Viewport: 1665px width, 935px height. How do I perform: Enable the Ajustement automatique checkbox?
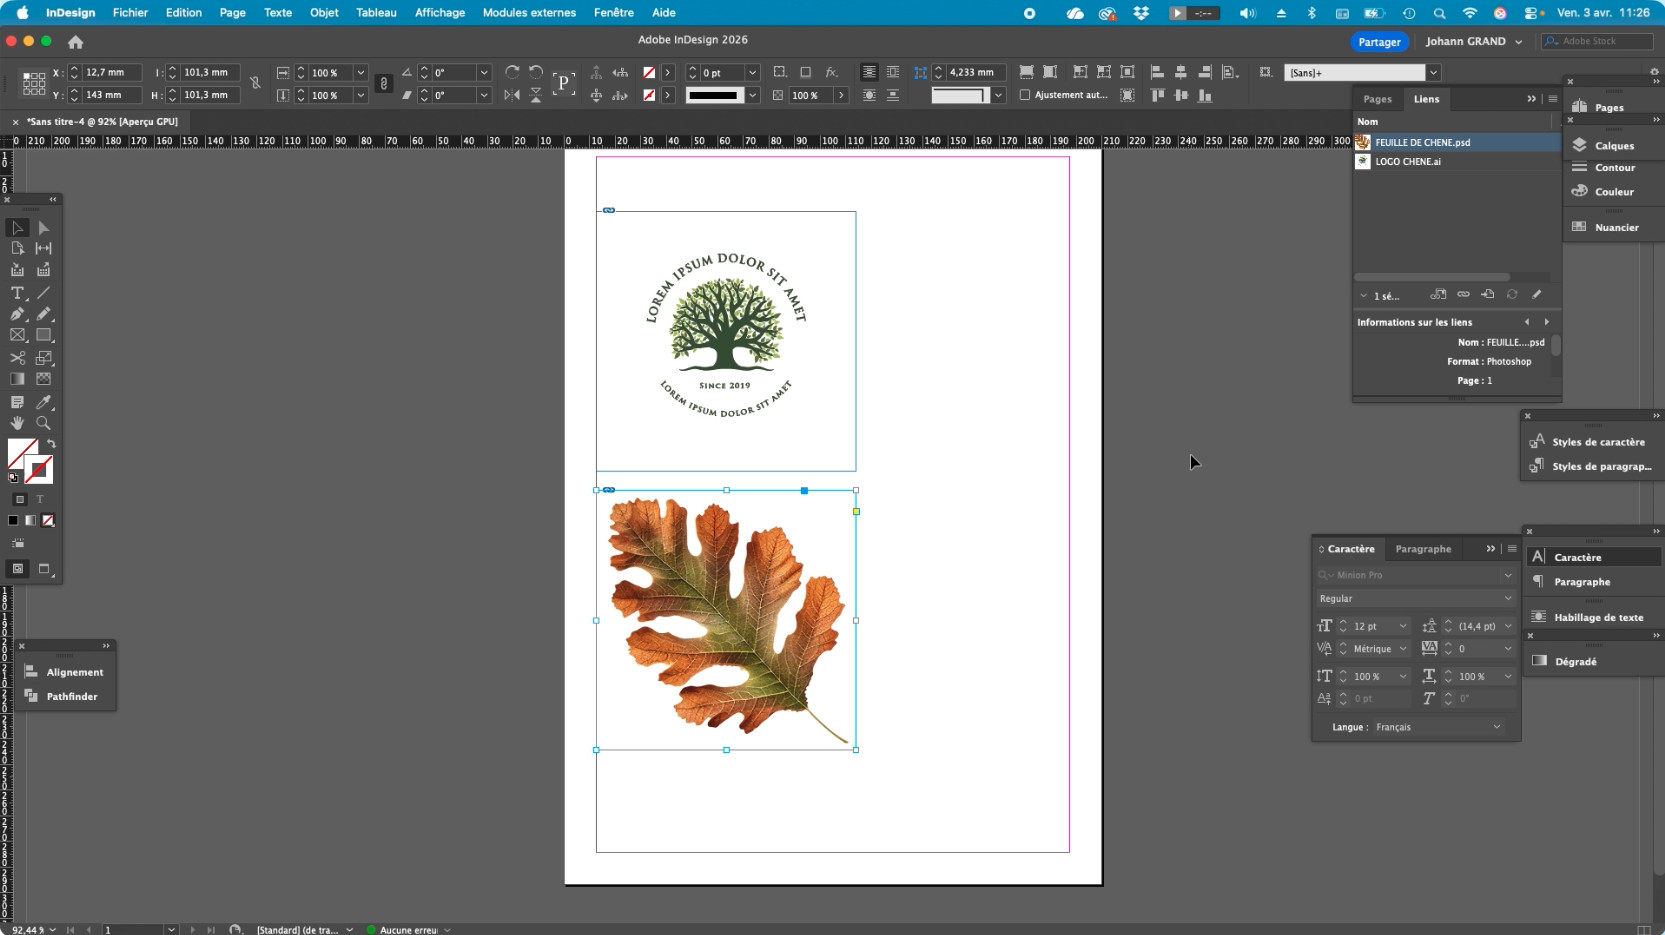(1025, 95)
